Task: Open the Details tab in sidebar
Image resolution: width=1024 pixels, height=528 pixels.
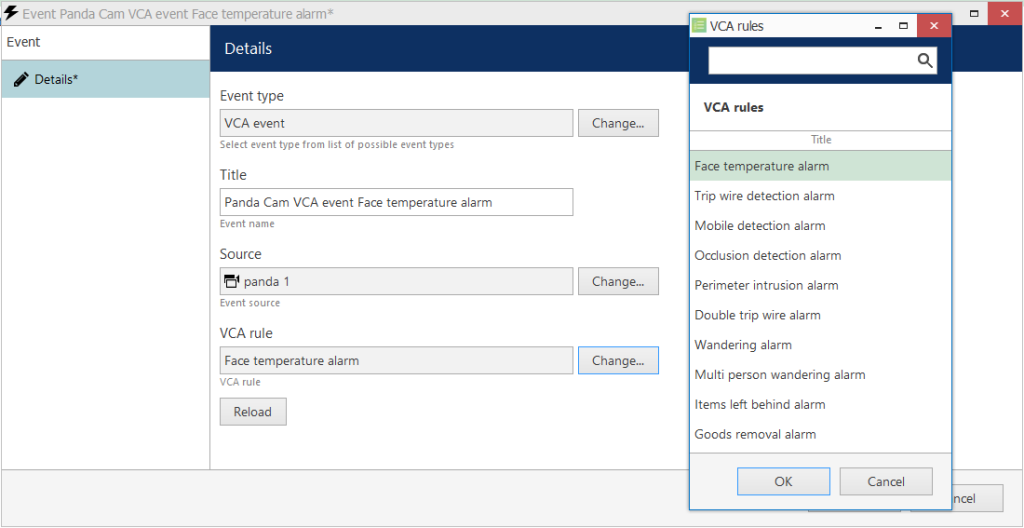Action: click(105, 79)
